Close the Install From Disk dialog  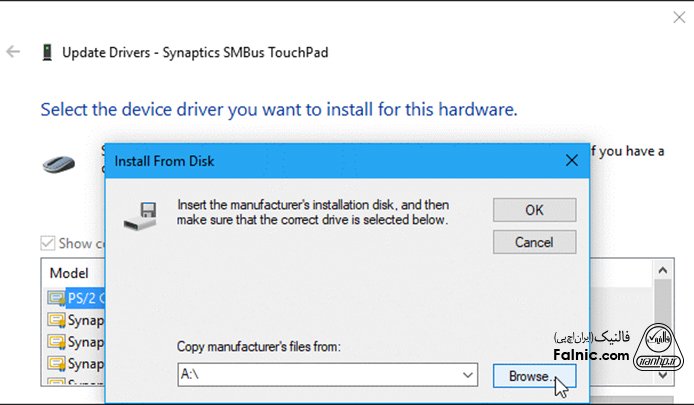572,160
